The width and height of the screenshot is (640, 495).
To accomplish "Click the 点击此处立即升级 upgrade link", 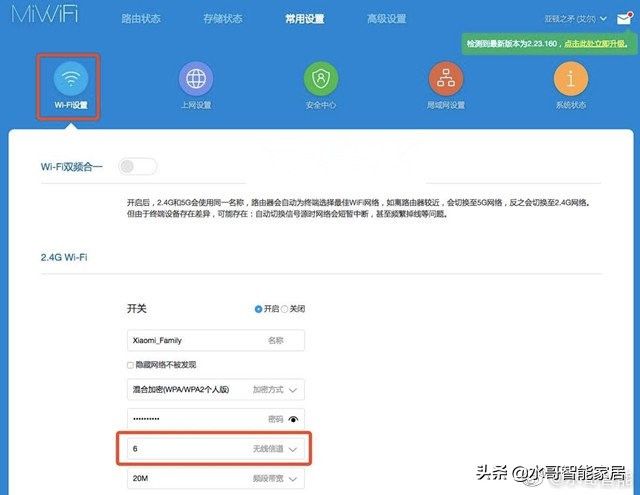I will [595, 44].
